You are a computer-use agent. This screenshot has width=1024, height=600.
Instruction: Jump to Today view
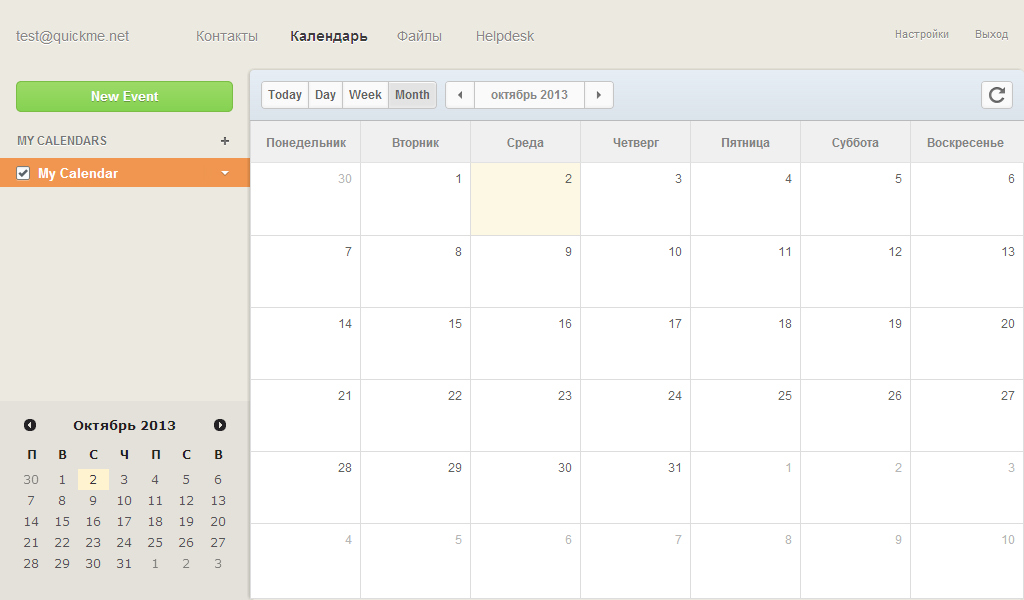tap(285, 95)
